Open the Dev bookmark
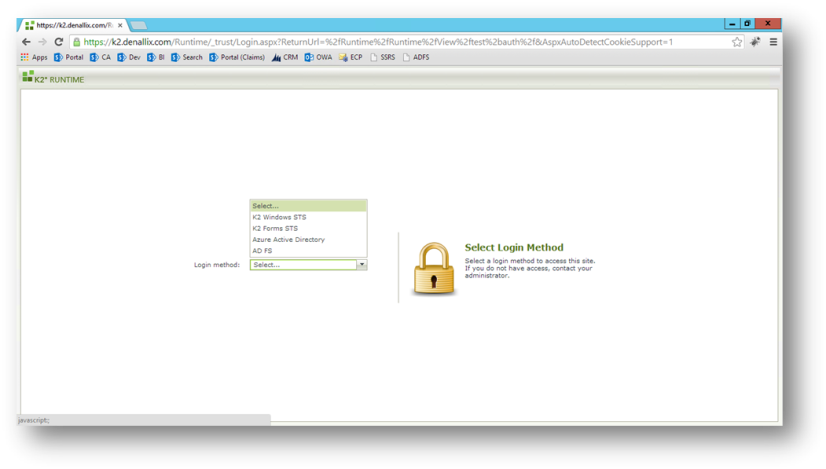The width and height of the screenshot is (826, 469). point(129,57)
